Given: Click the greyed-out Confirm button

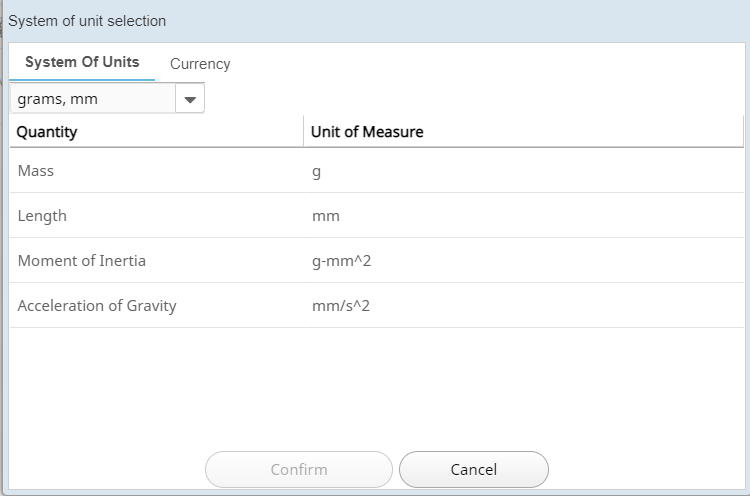Looking at the screenshot, I should click(x=298, y=469).
